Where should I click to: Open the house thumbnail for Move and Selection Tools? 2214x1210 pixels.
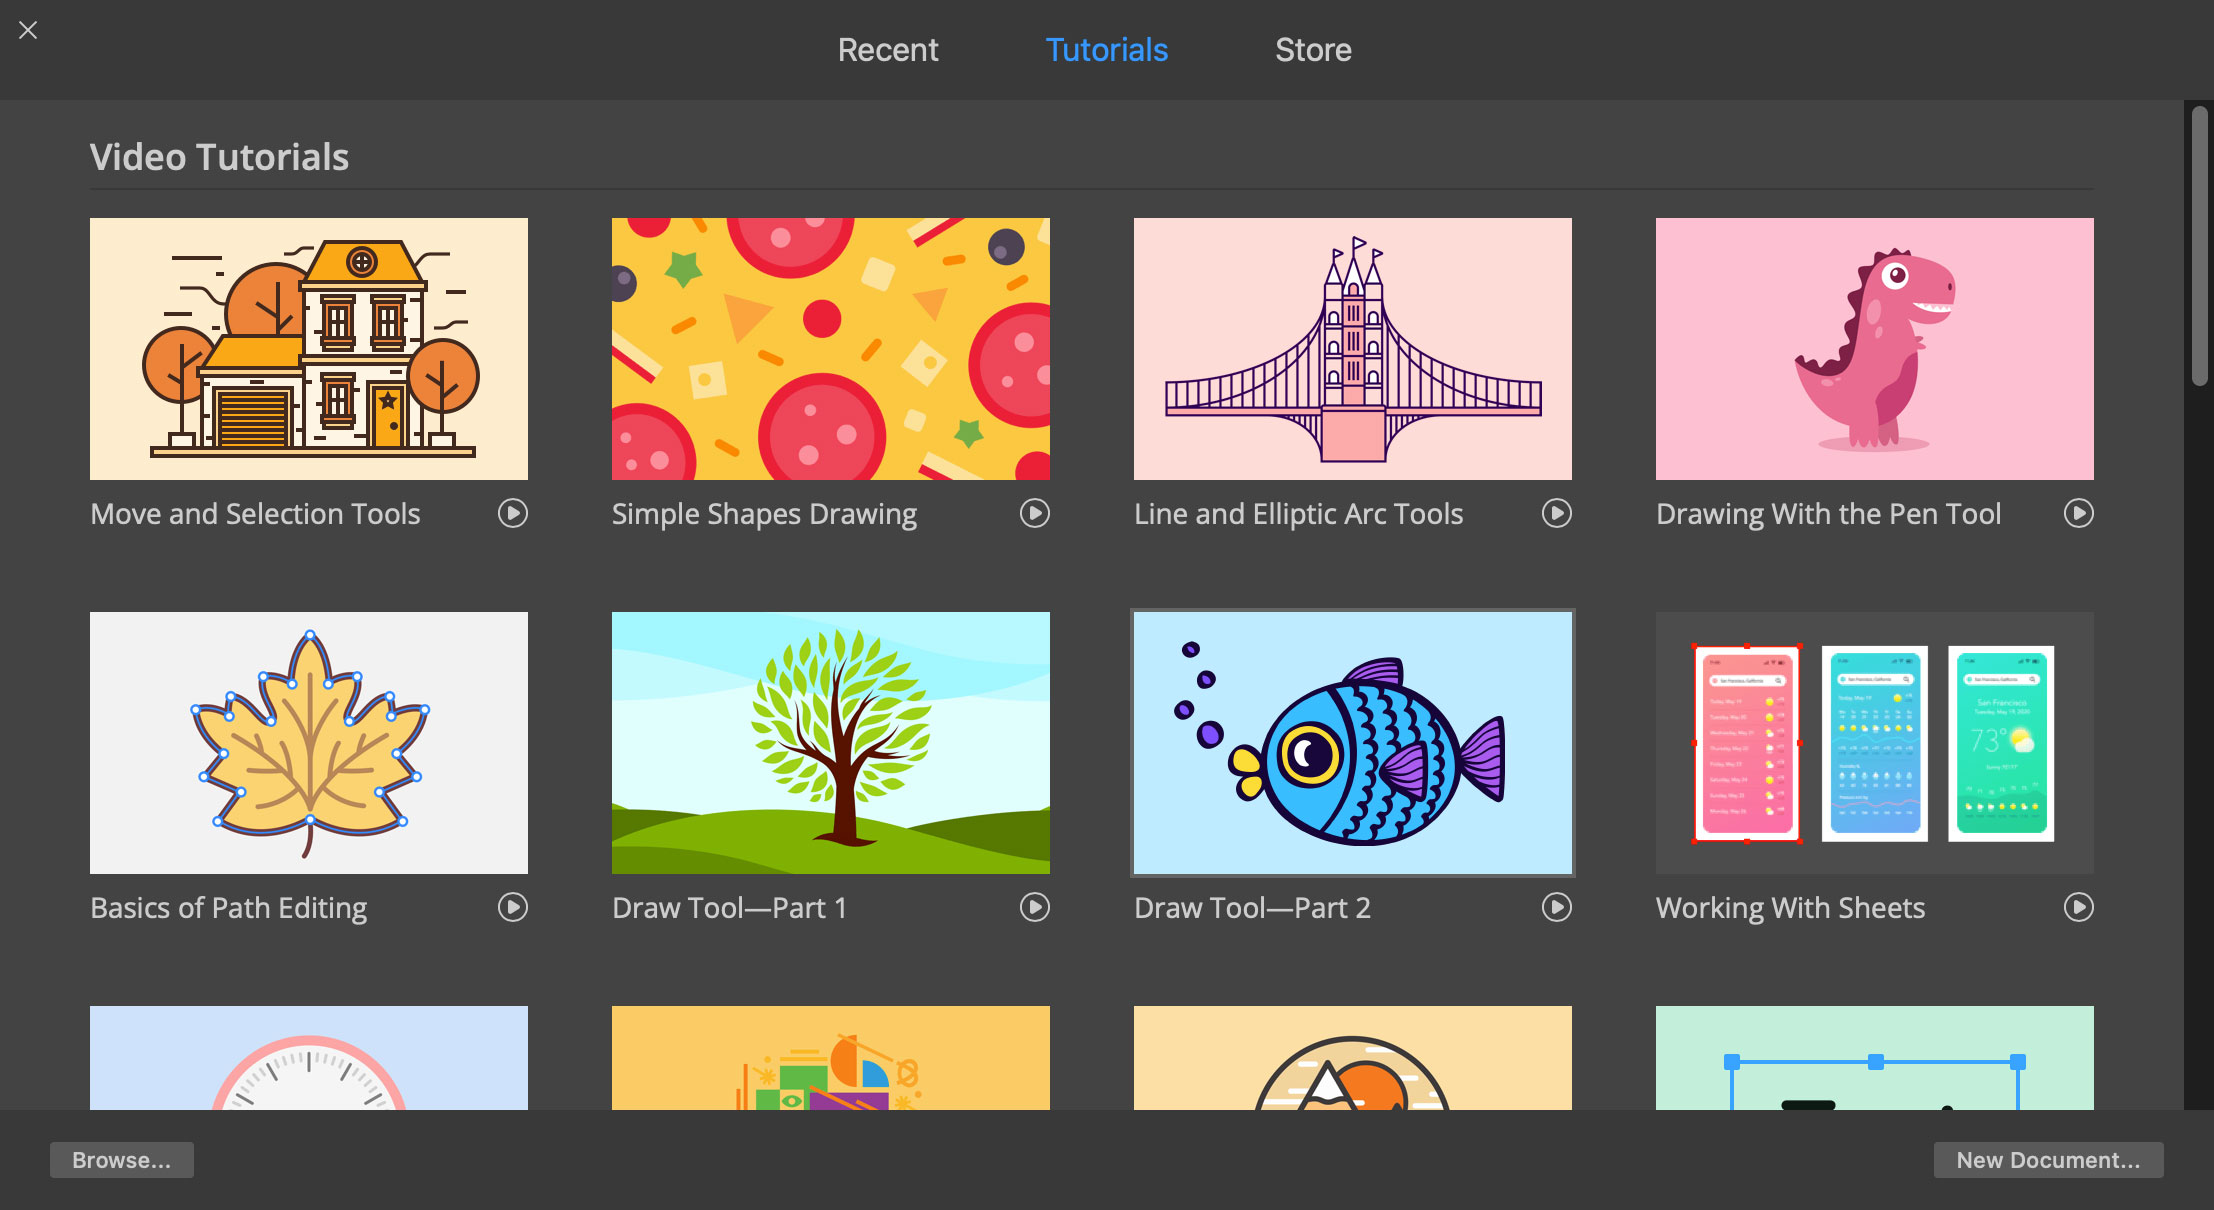[309, 349]
